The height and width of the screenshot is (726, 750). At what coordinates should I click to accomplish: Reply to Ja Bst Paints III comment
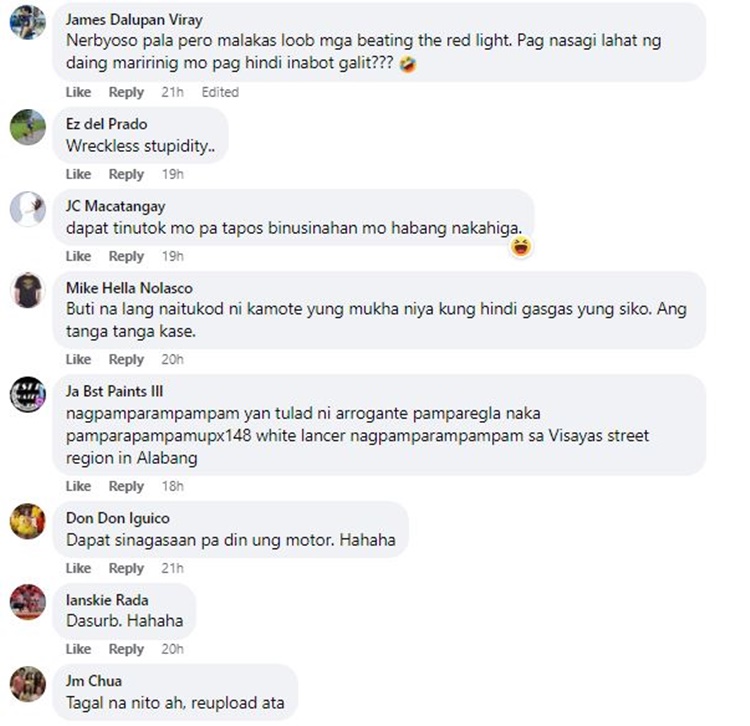[x=126, y=486]
